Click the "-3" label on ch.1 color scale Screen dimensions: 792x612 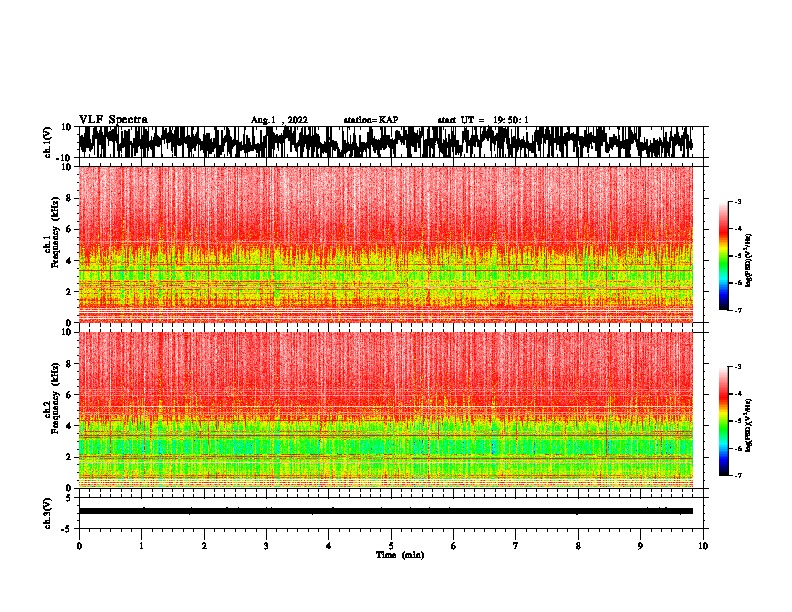(x=737, y=201)
